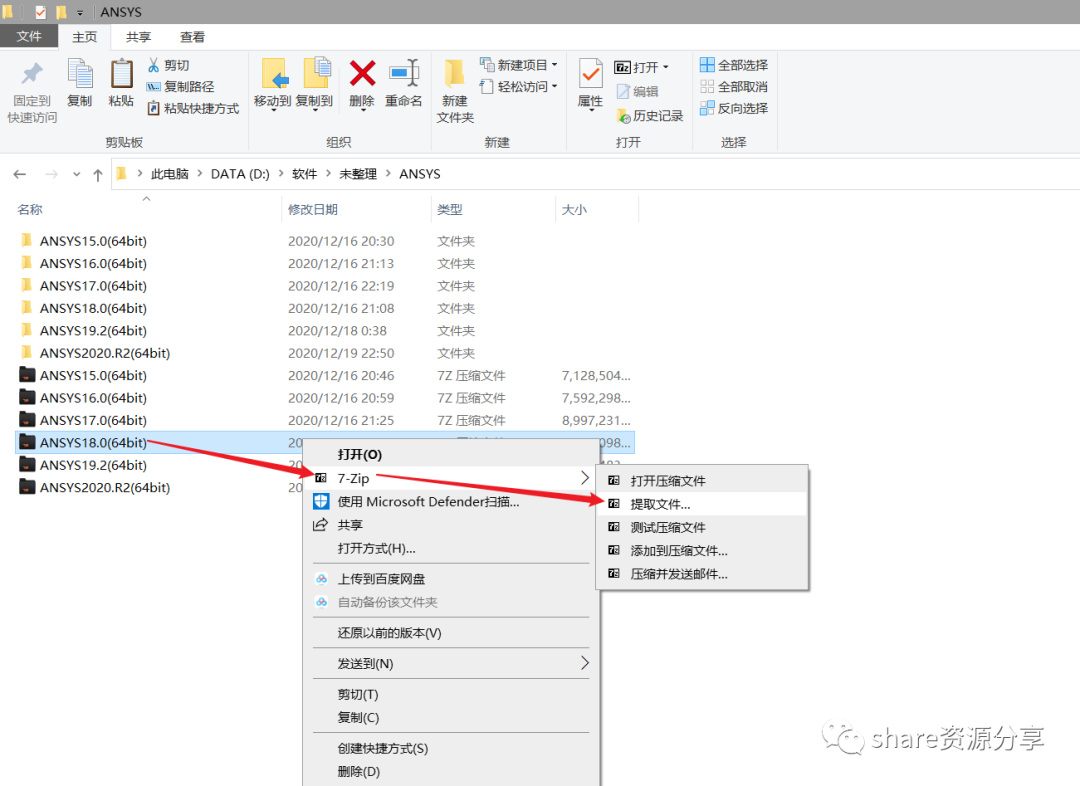Open the File (文件) ribbon tab
The width and height of the screenshot is (1080, 786).
tap(29, 37)
